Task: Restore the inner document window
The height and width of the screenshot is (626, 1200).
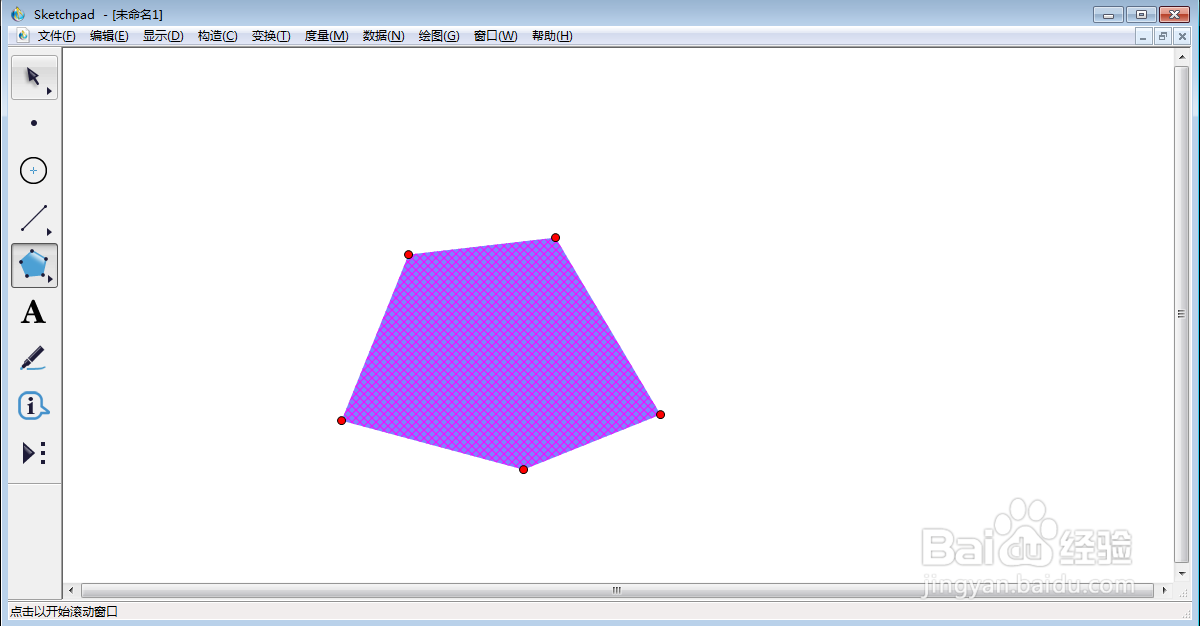Action: coord(1163,36)
